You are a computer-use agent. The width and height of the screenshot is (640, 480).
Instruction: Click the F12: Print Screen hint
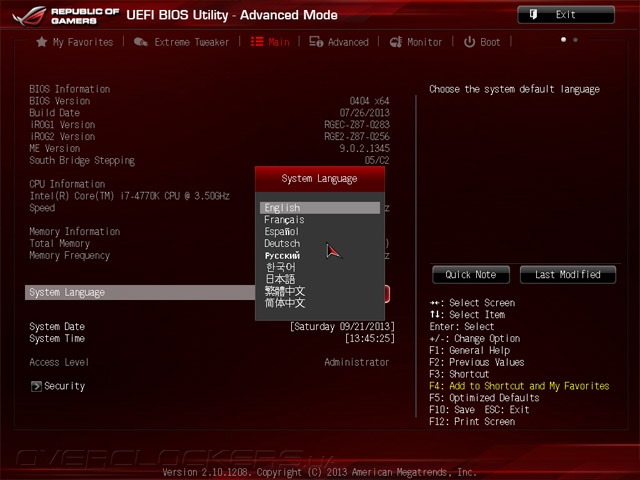472,421
